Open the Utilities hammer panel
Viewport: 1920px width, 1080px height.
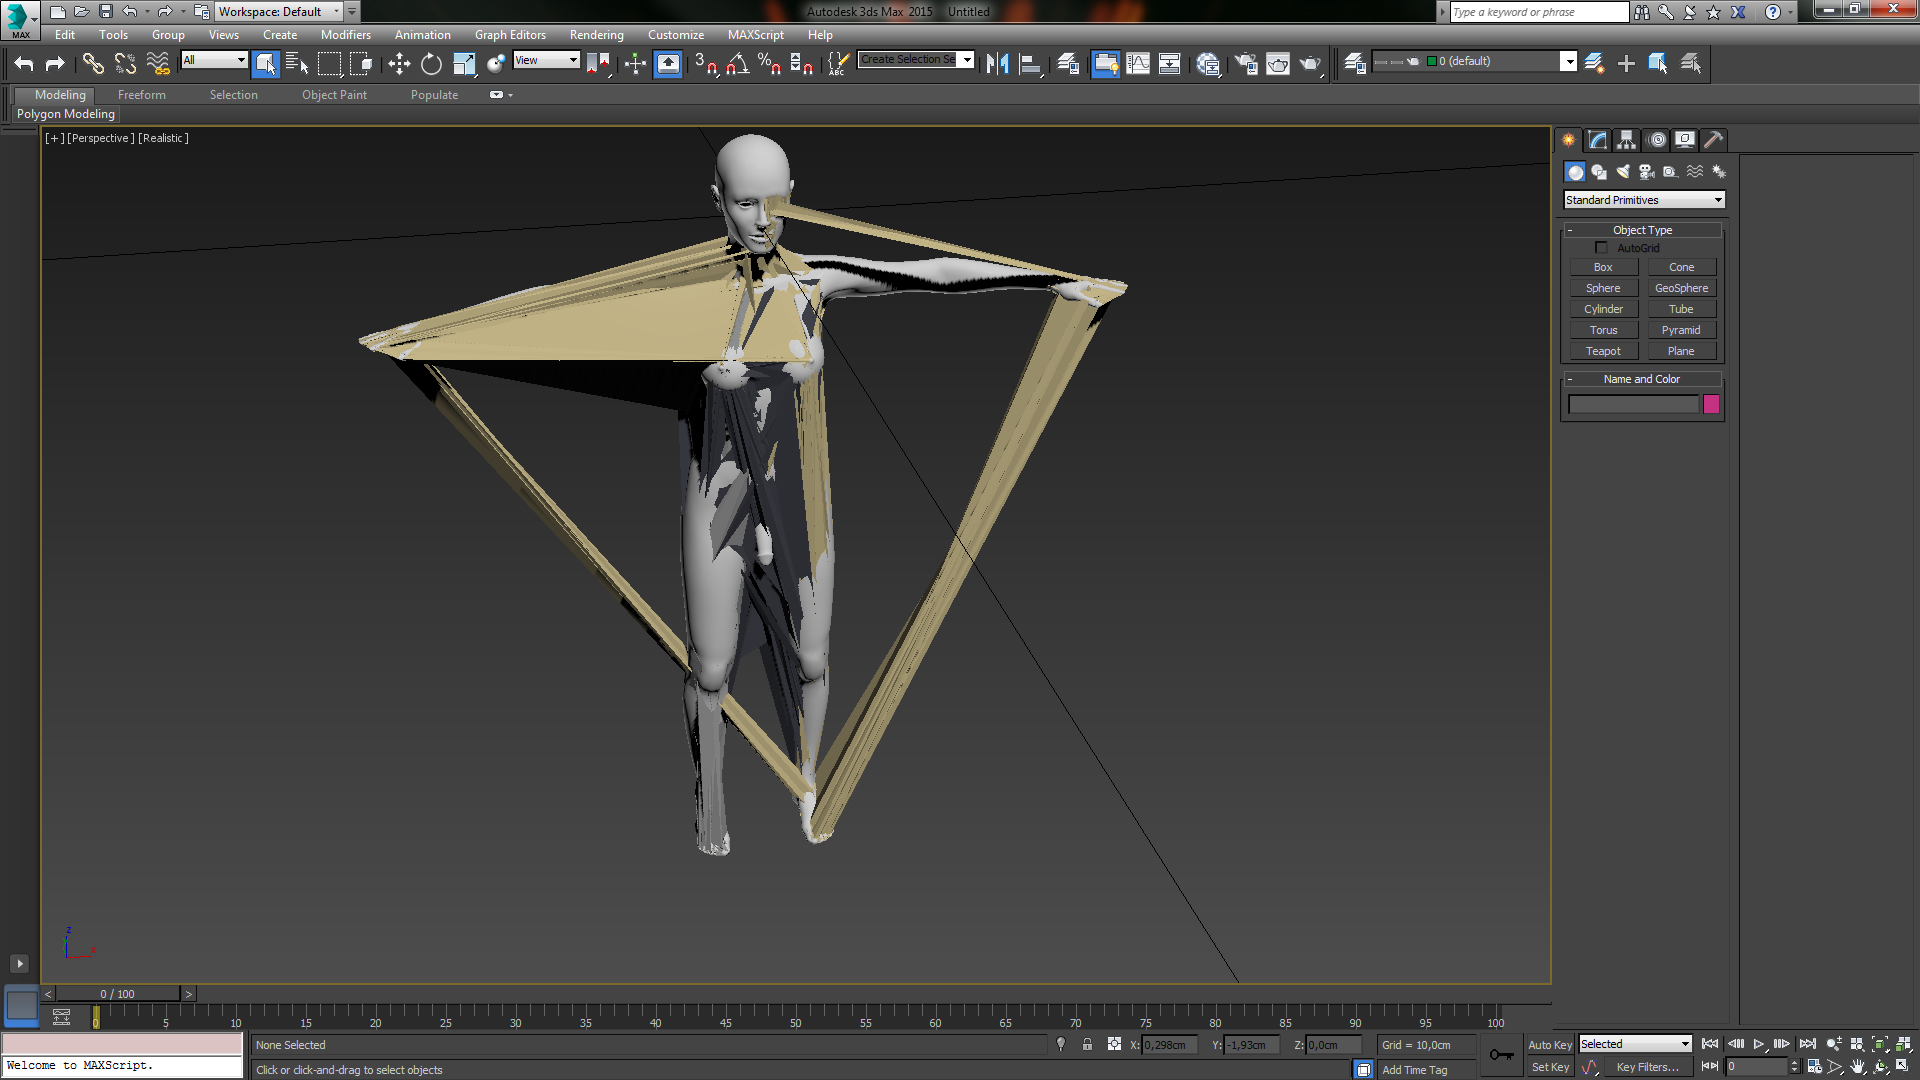click(x=1713, y=140)
